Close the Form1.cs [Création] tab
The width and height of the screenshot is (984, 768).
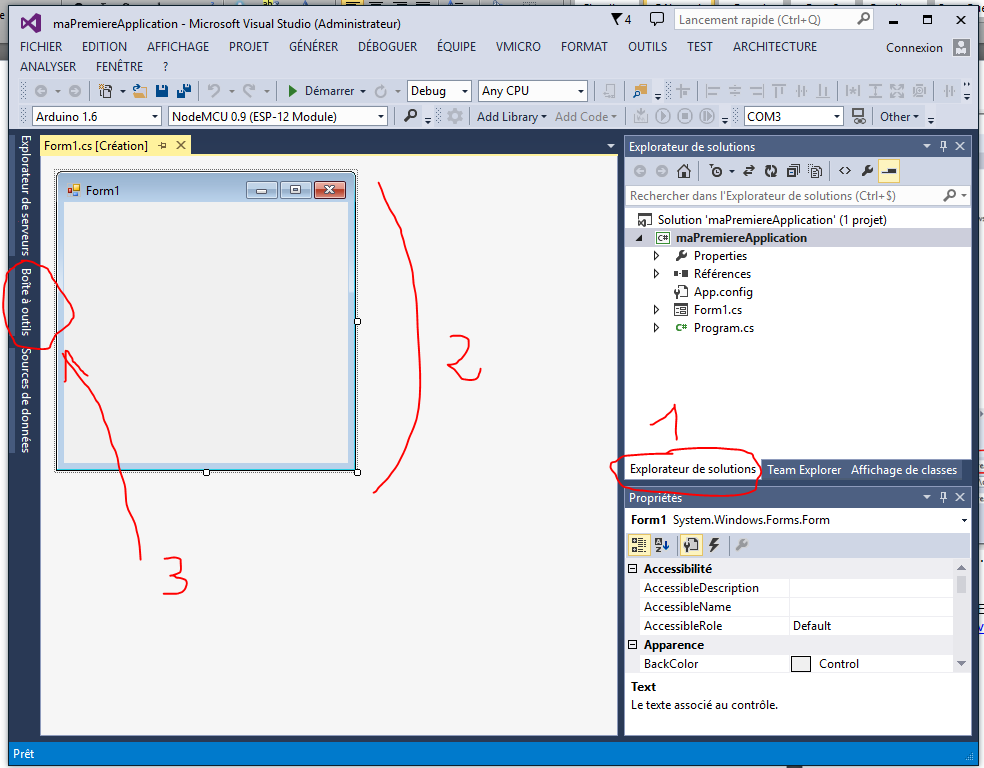tap(181, 146)
